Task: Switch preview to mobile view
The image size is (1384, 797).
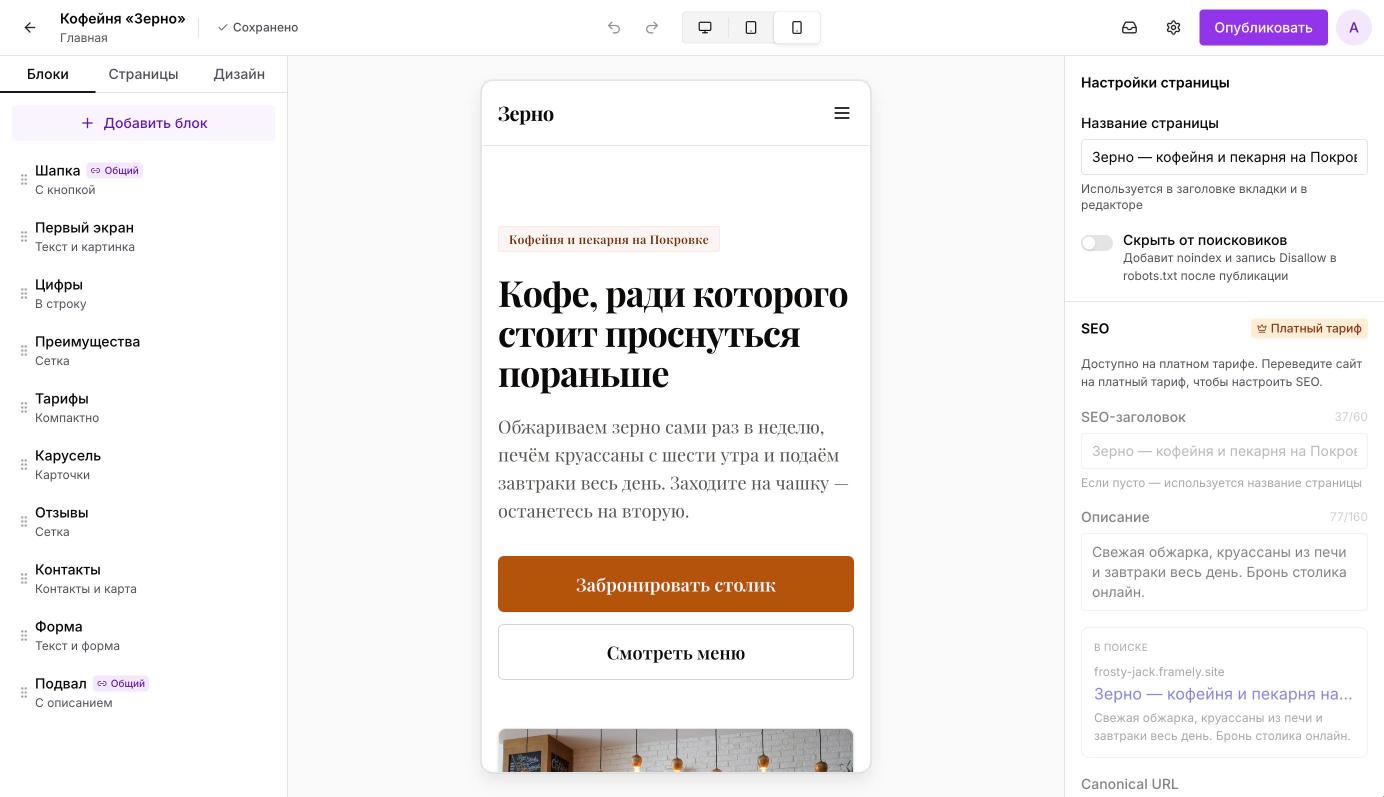Action: click(x=797, y=28)
